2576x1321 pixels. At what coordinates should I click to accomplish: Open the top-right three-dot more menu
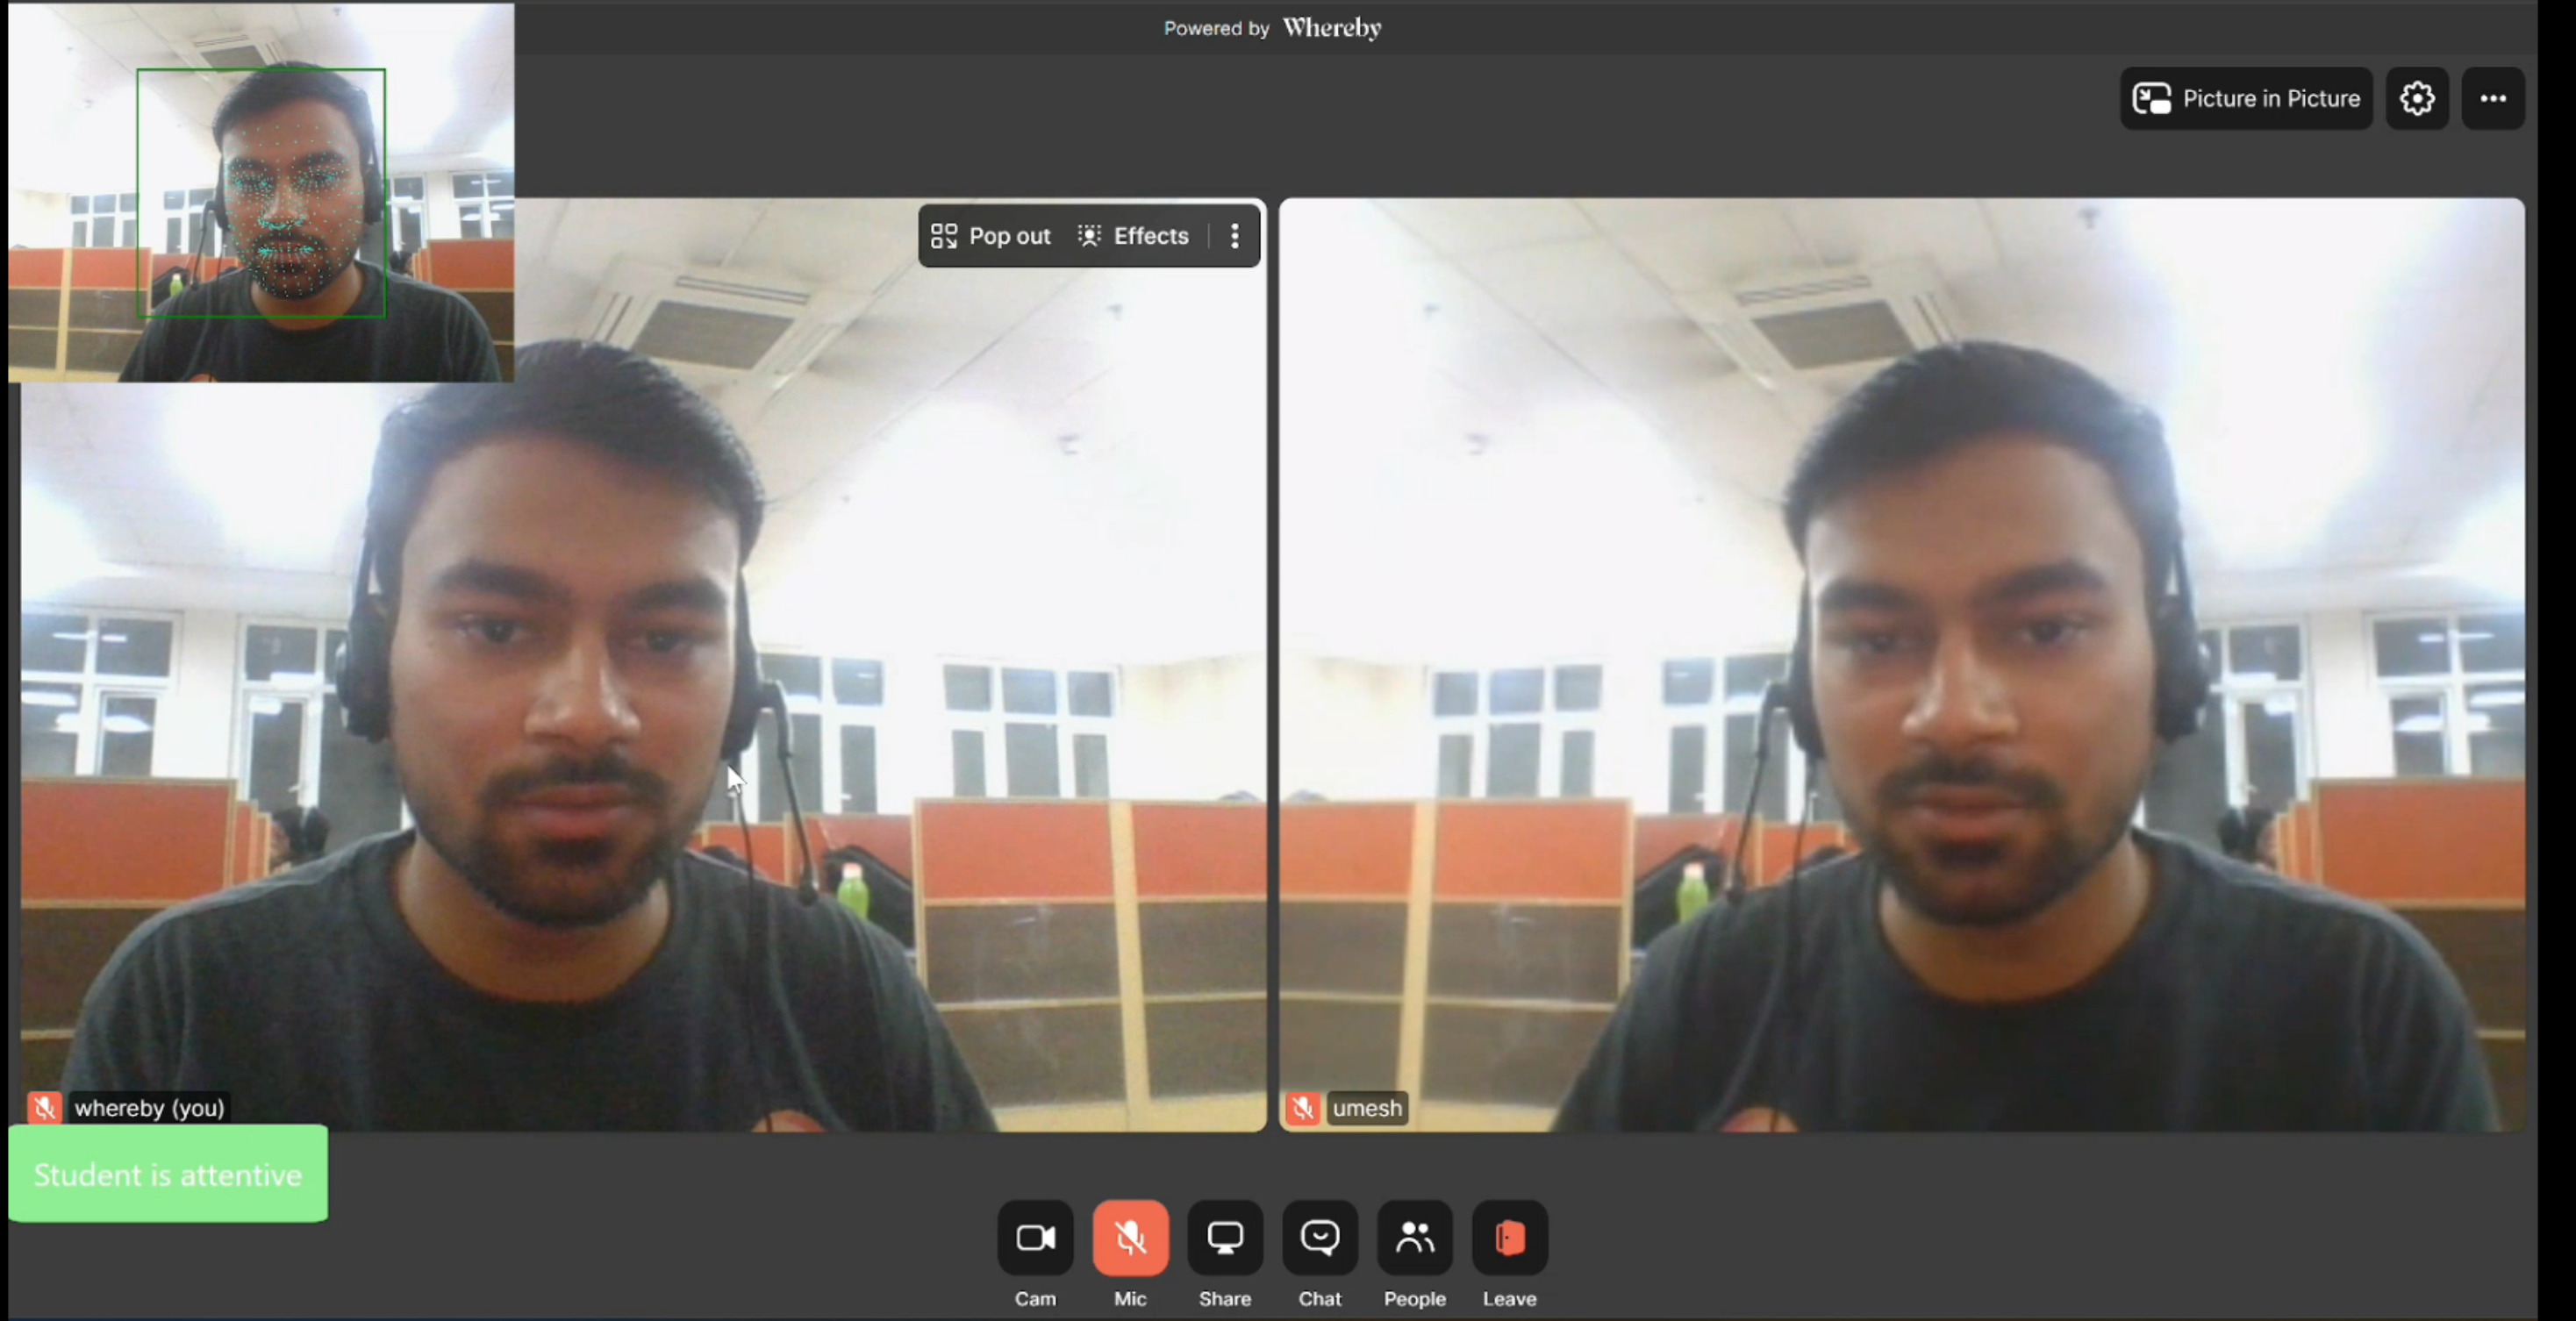point(2492,99)
